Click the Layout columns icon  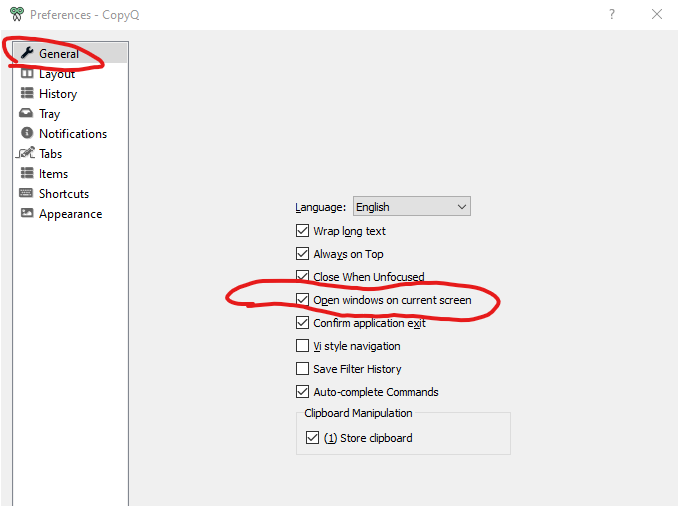(27, 73)
